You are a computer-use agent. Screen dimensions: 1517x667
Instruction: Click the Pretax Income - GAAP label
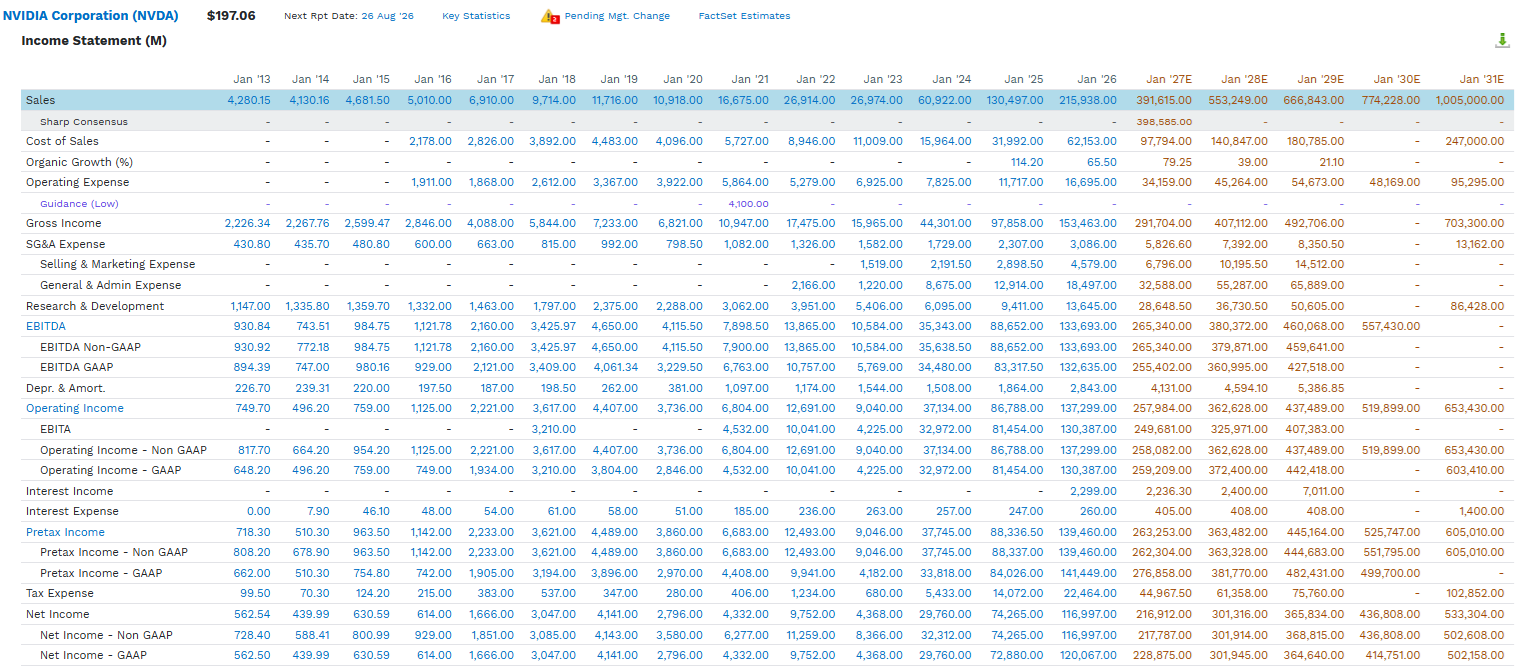coord(101,573)
